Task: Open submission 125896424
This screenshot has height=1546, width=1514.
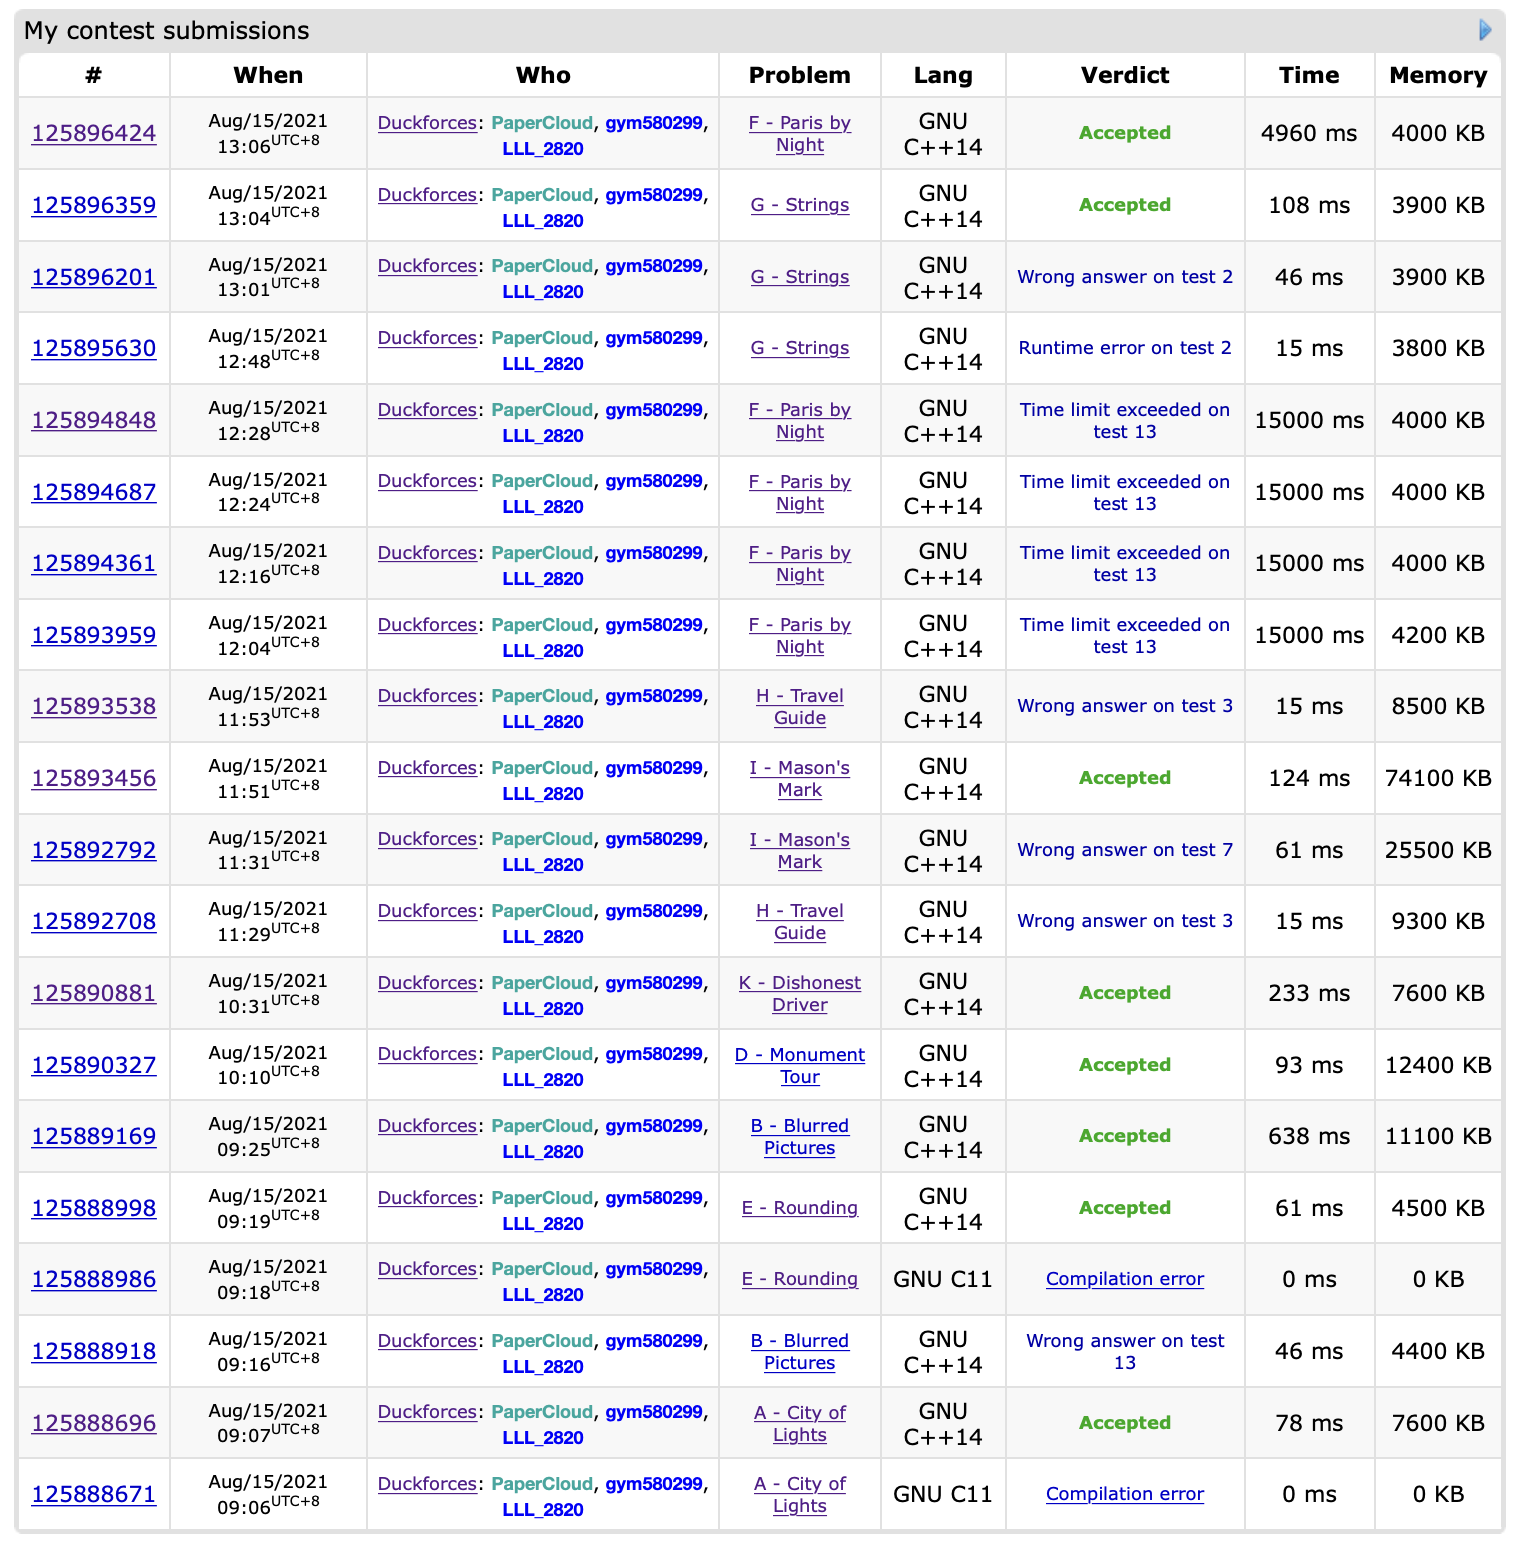Action: click(x=94, y=133)
